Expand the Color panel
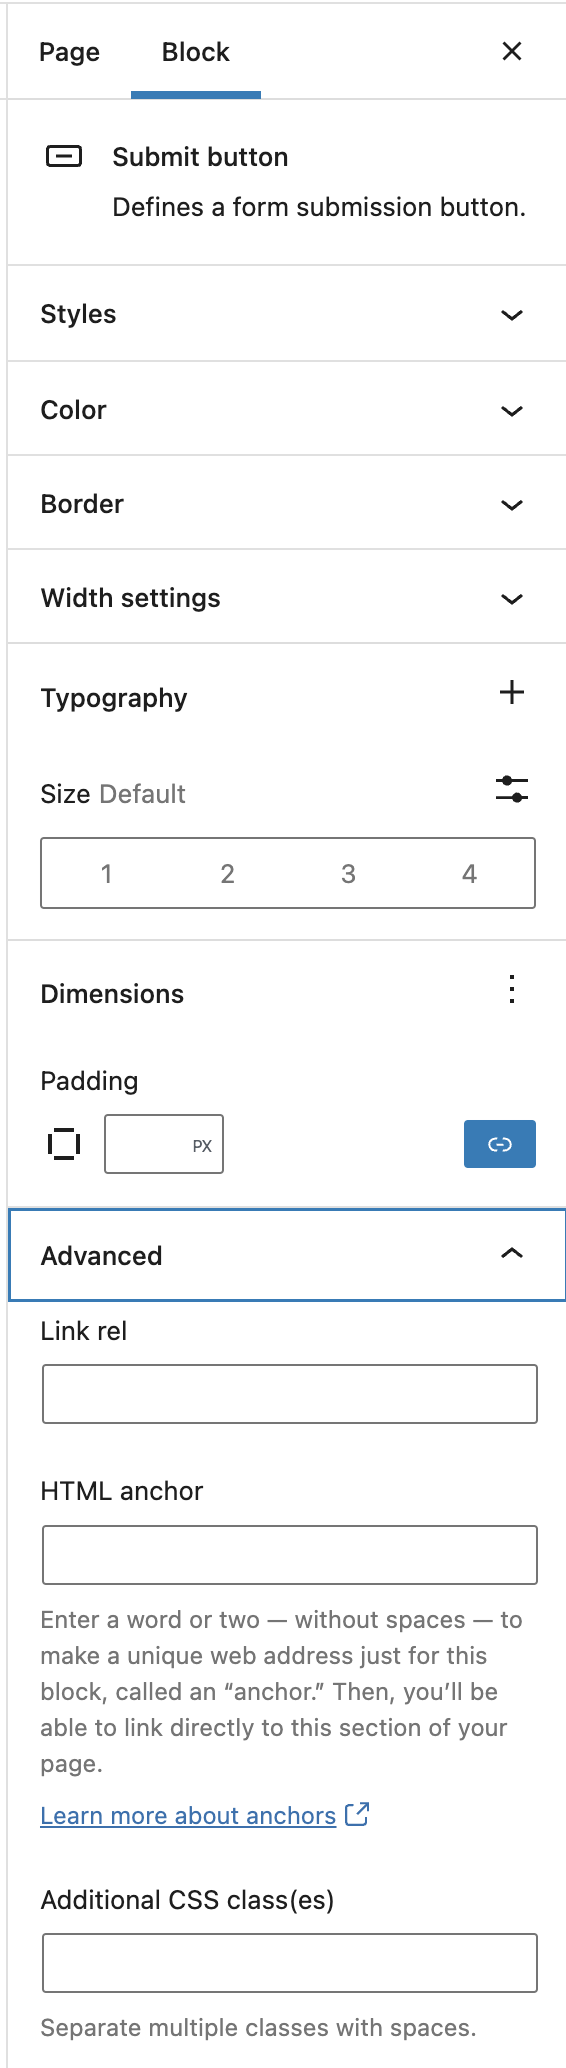This screenshot has width=566, height=2068. click(x=287, y=410)
